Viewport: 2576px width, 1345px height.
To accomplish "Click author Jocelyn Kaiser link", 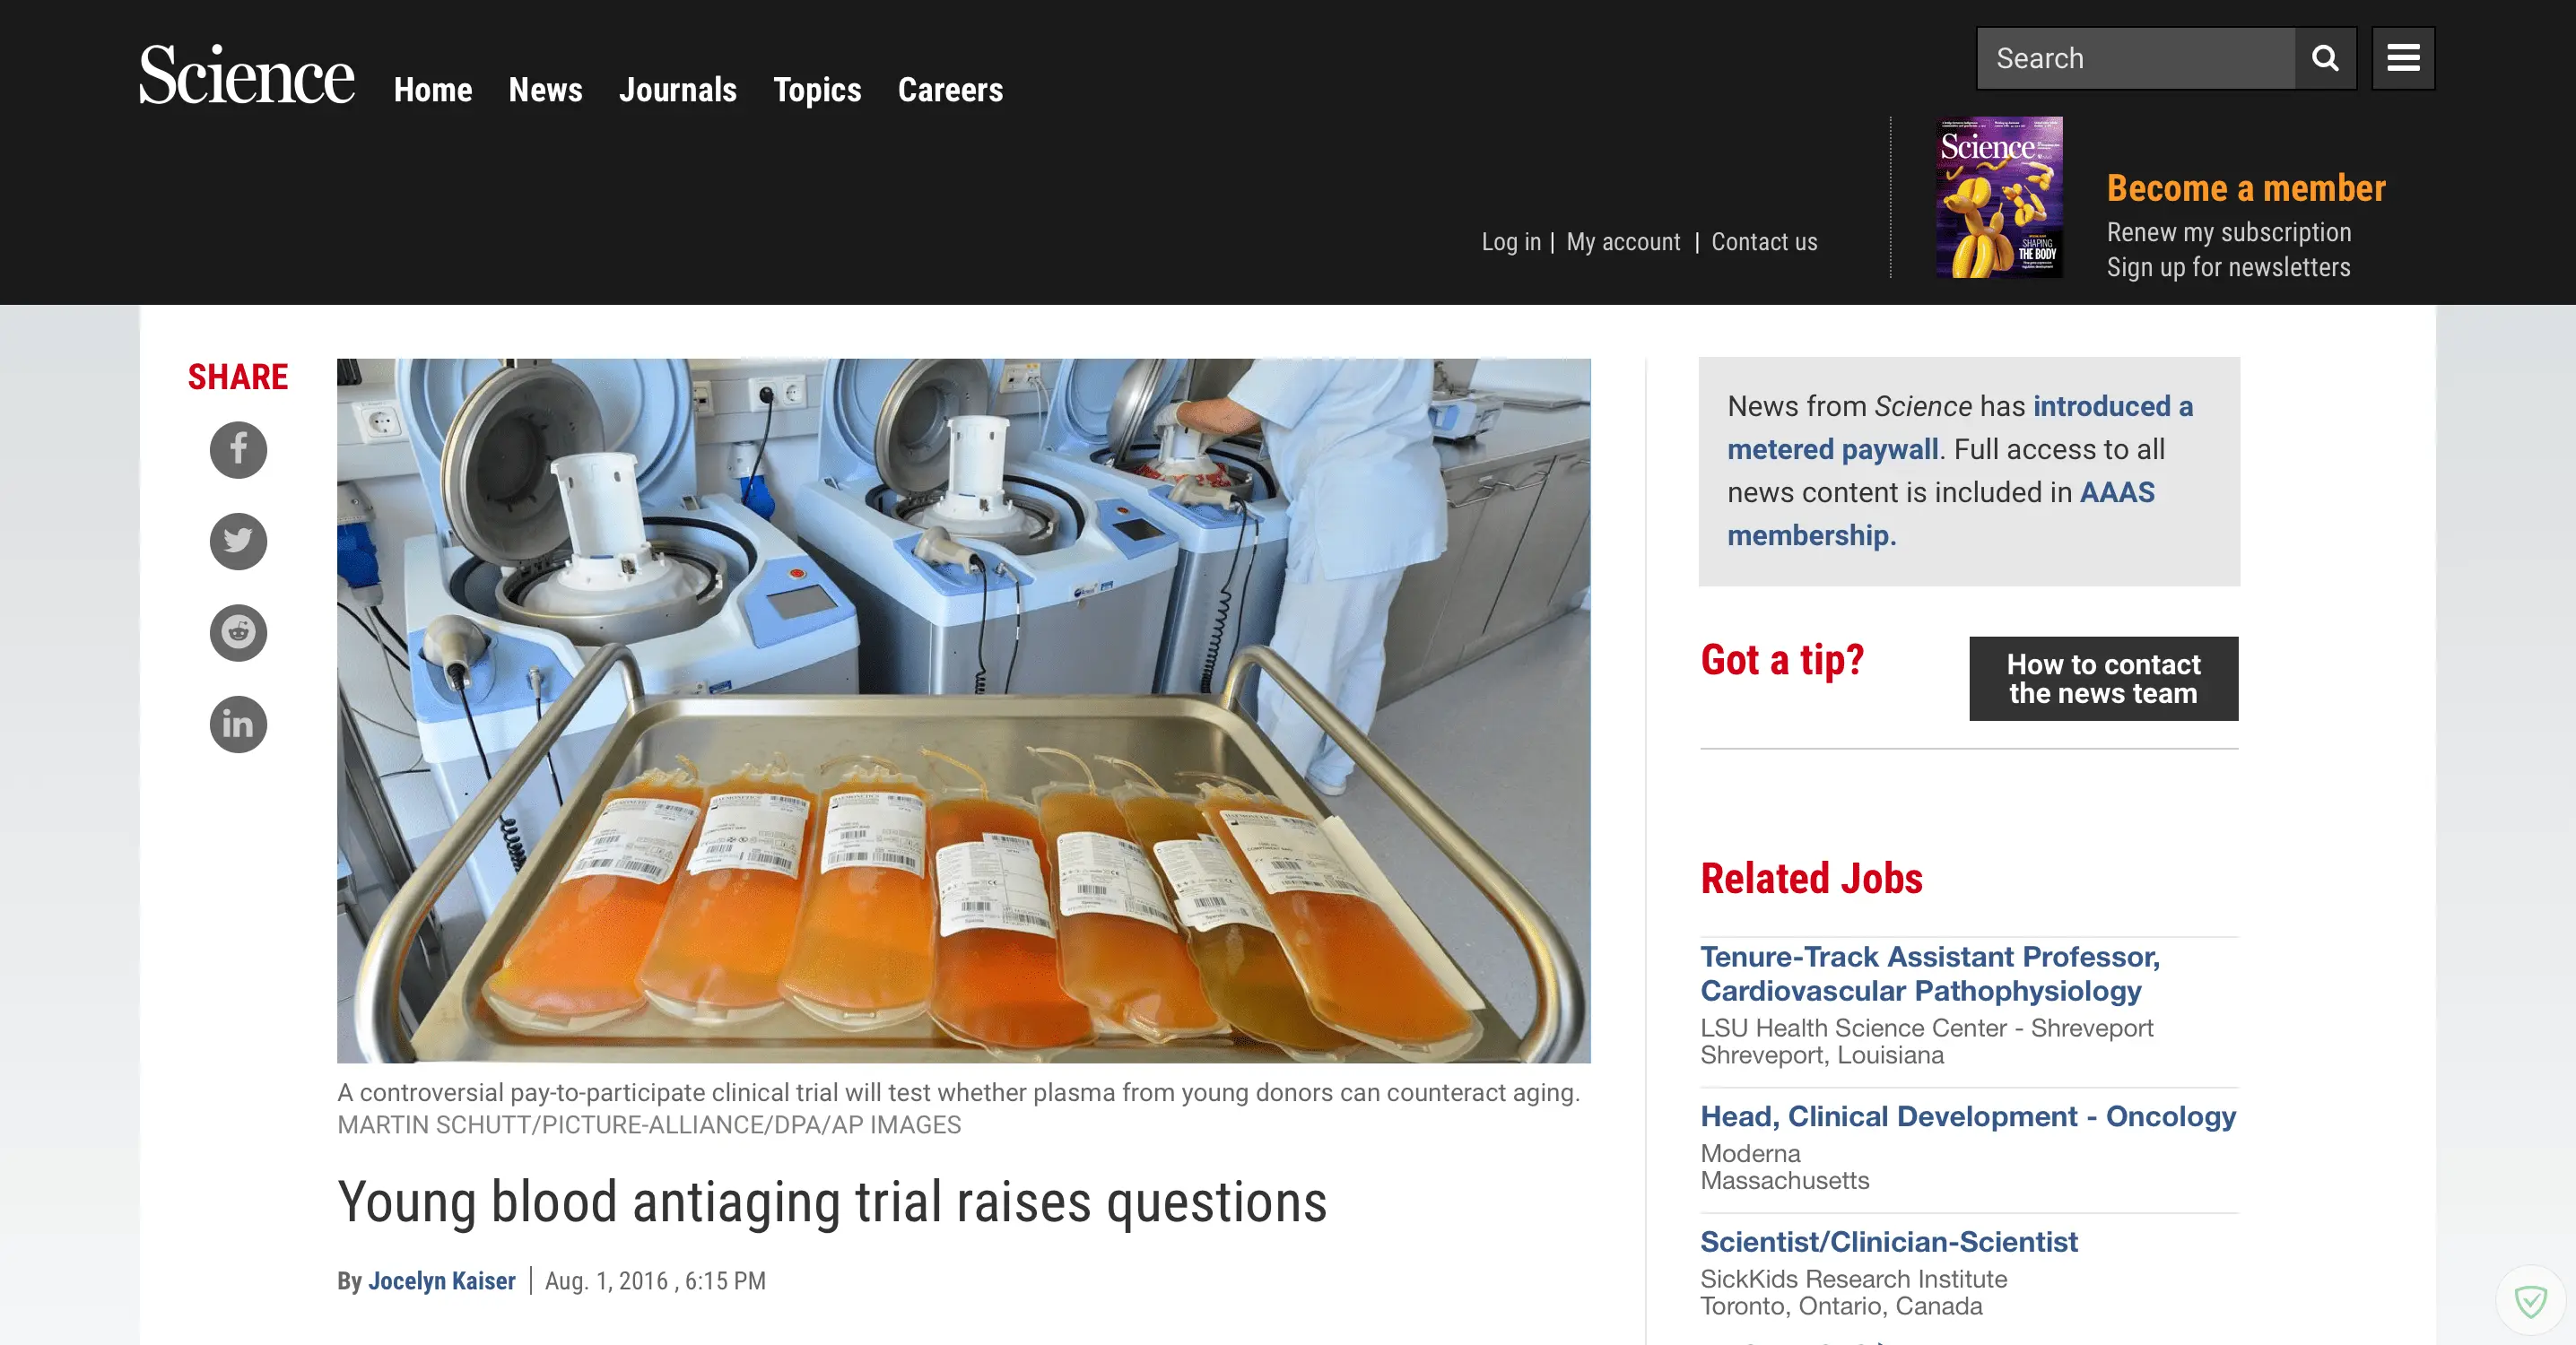I will tap(442, 1281).
